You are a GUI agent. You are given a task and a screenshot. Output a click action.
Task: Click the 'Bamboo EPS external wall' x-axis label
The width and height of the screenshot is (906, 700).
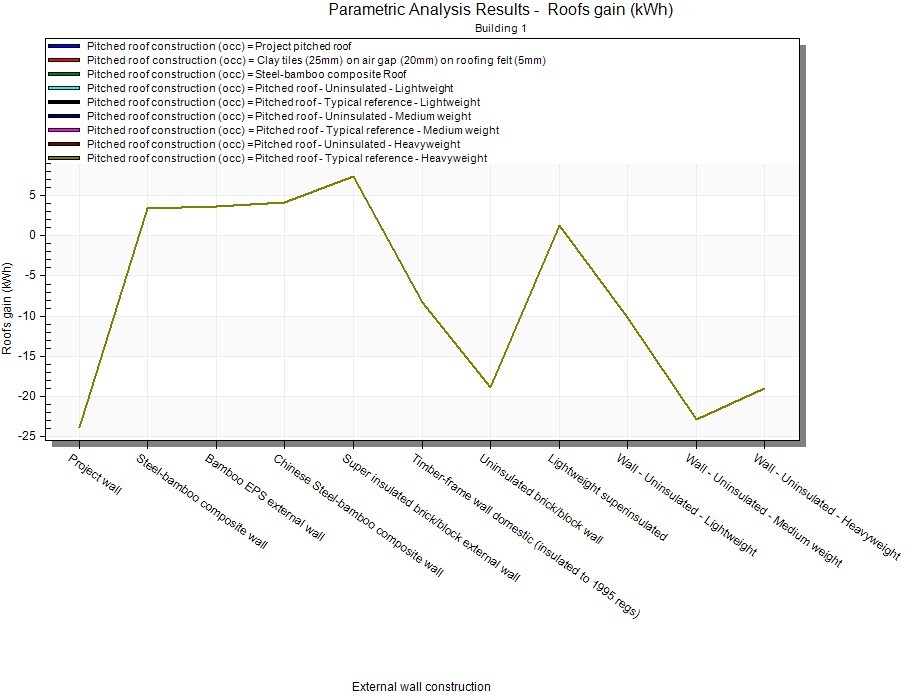point(265,497)
